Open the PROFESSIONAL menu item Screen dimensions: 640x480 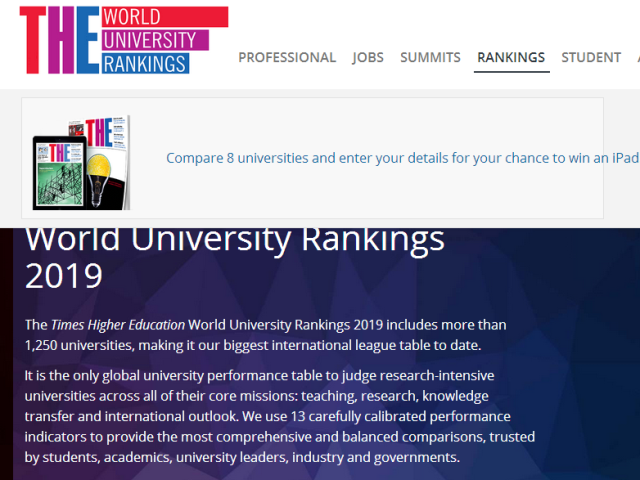(287, 58)
